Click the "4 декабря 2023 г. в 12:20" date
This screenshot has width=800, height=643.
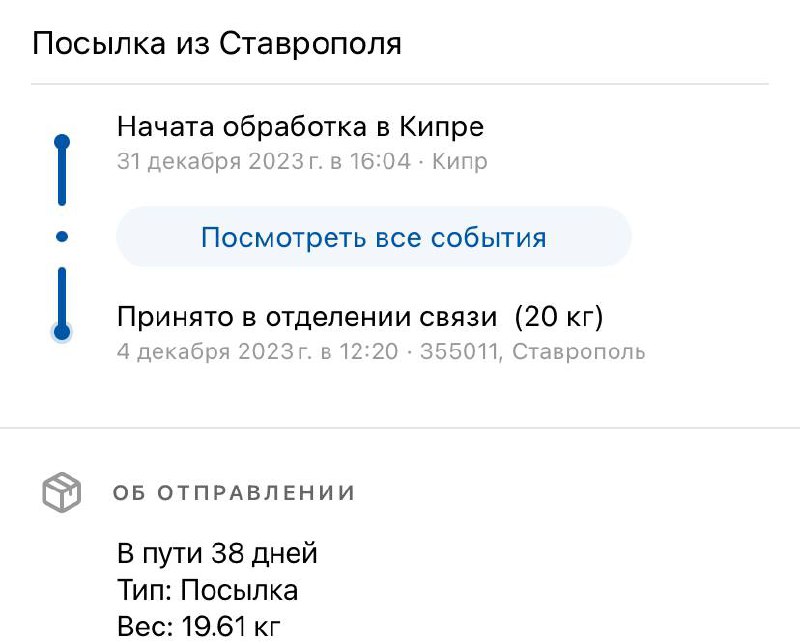pyautogui.click(x=257, y=351)
